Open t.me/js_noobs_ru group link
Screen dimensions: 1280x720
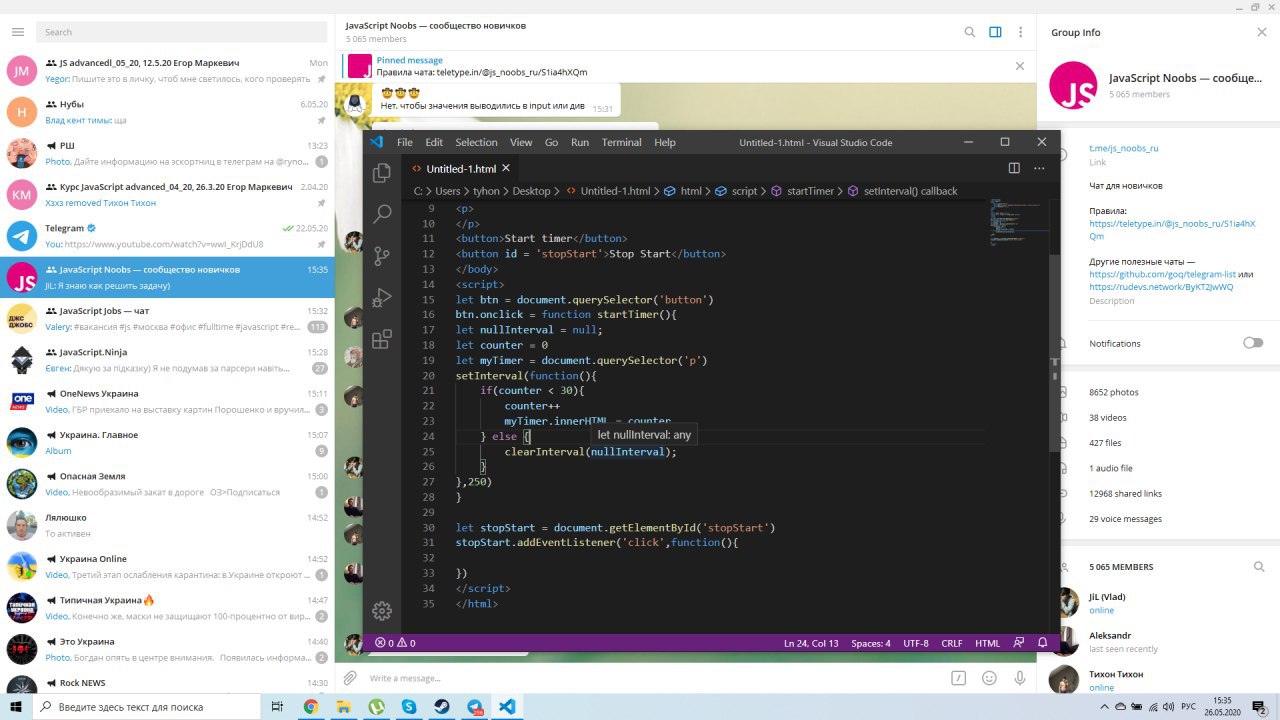[1124, 148]
